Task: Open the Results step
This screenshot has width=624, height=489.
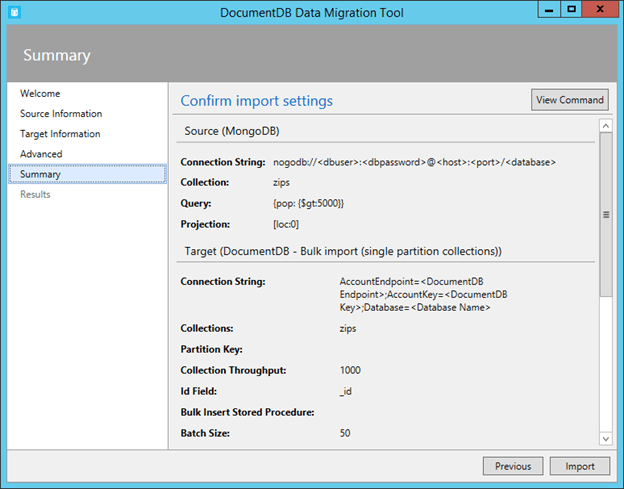Action: pyautogui.click(x=35, y=194)
